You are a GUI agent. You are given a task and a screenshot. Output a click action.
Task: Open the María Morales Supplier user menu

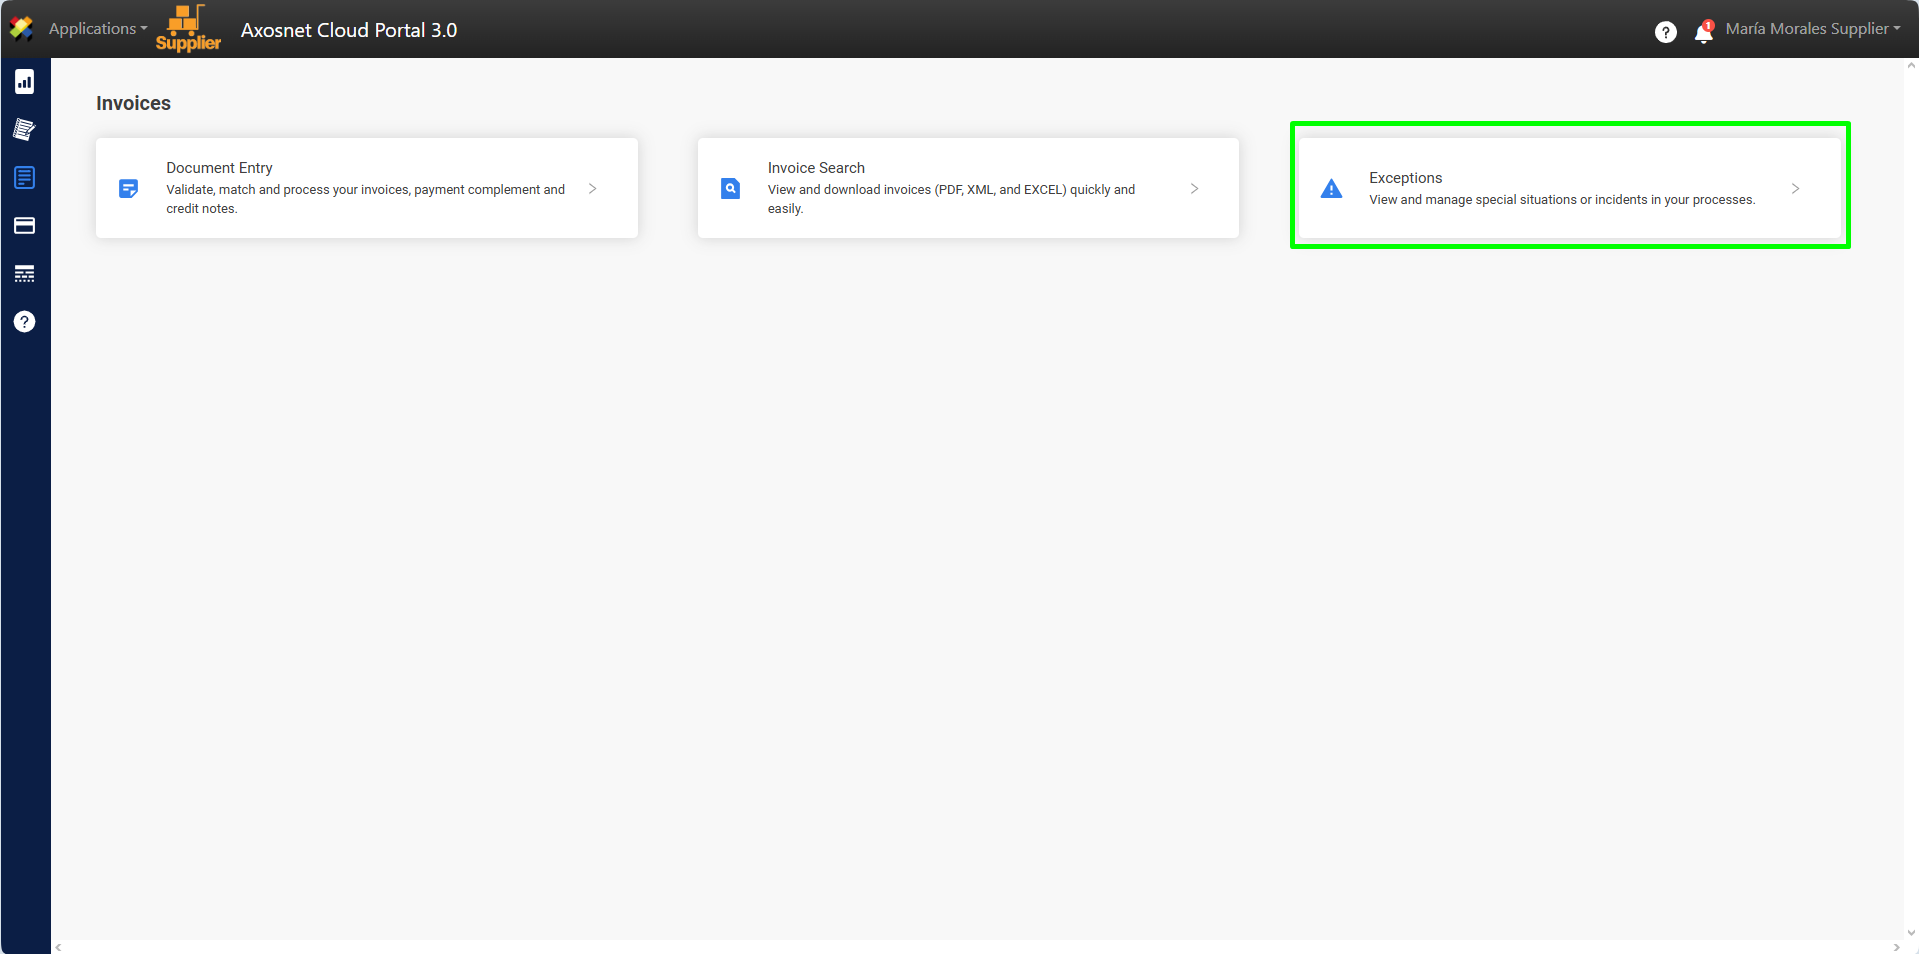[x=1812, y=29]
